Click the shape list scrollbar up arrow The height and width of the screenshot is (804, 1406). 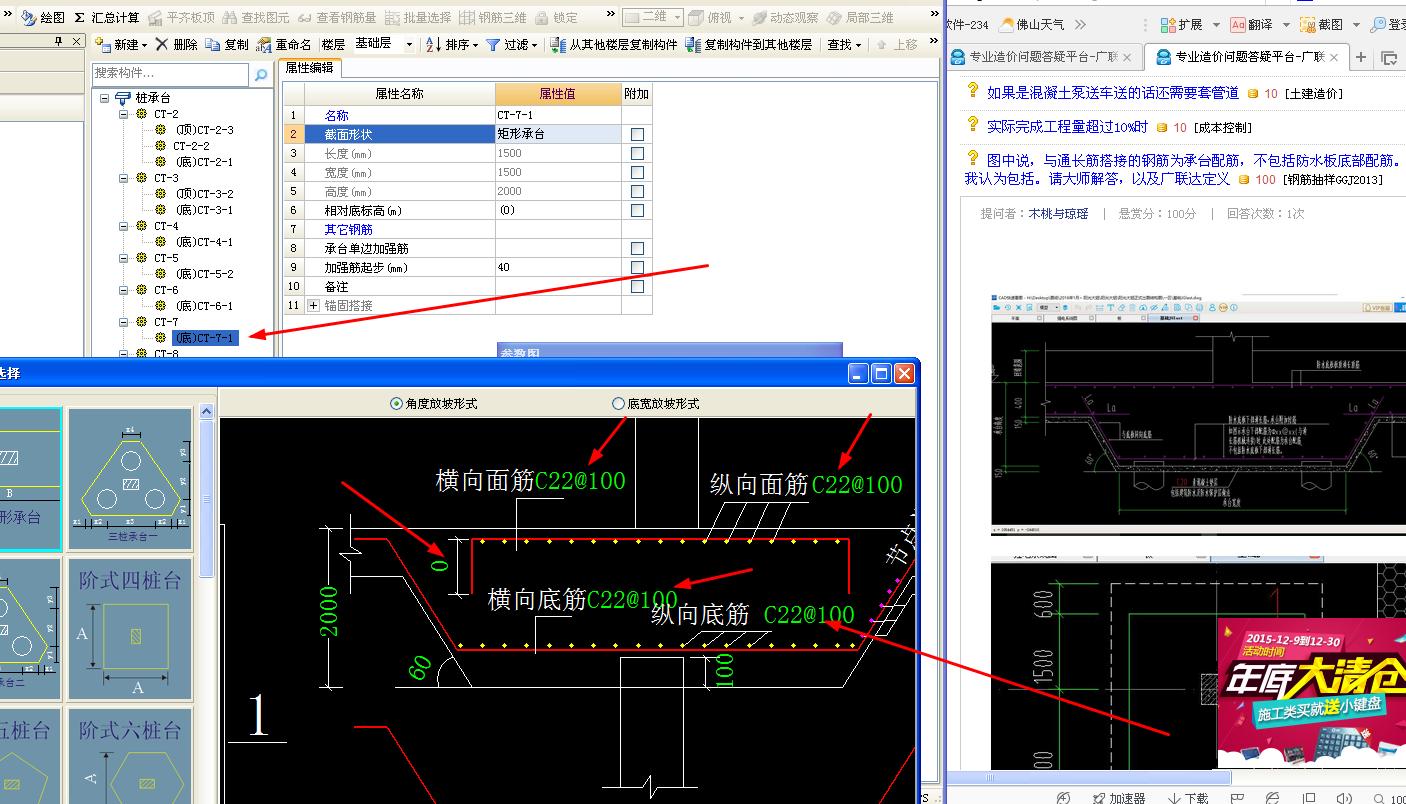(206, 411)
